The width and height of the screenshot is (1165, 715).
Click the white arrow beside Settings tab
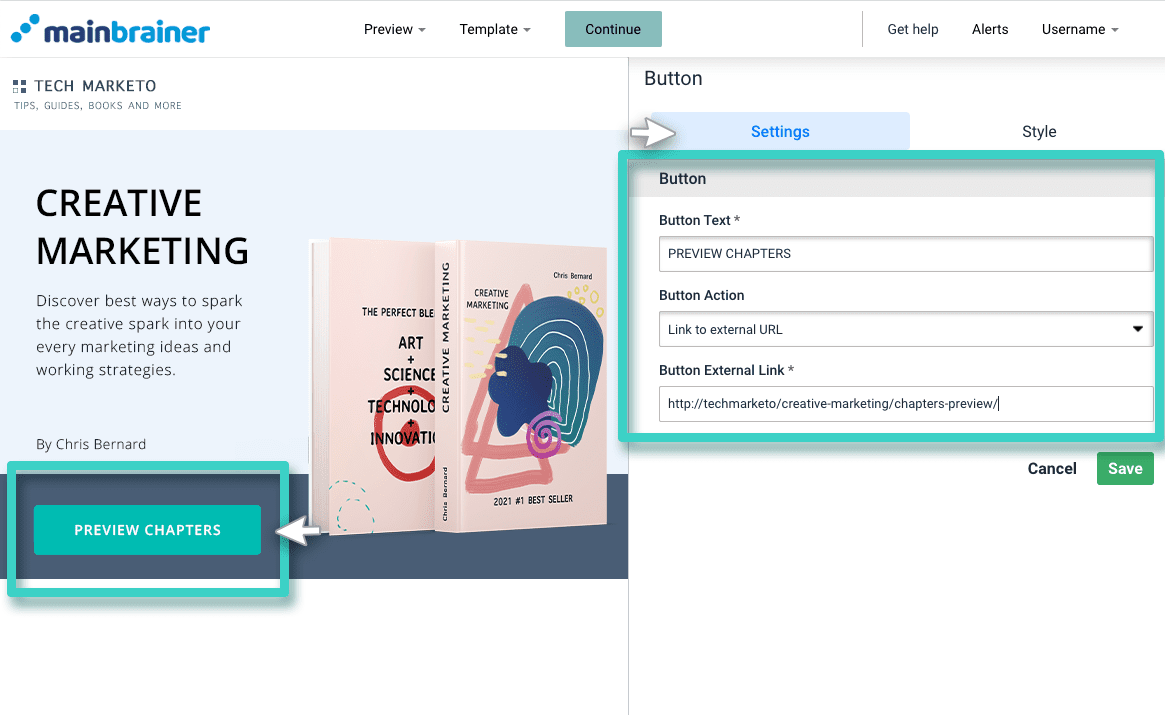pyautogui.click(x=653, y=132)
